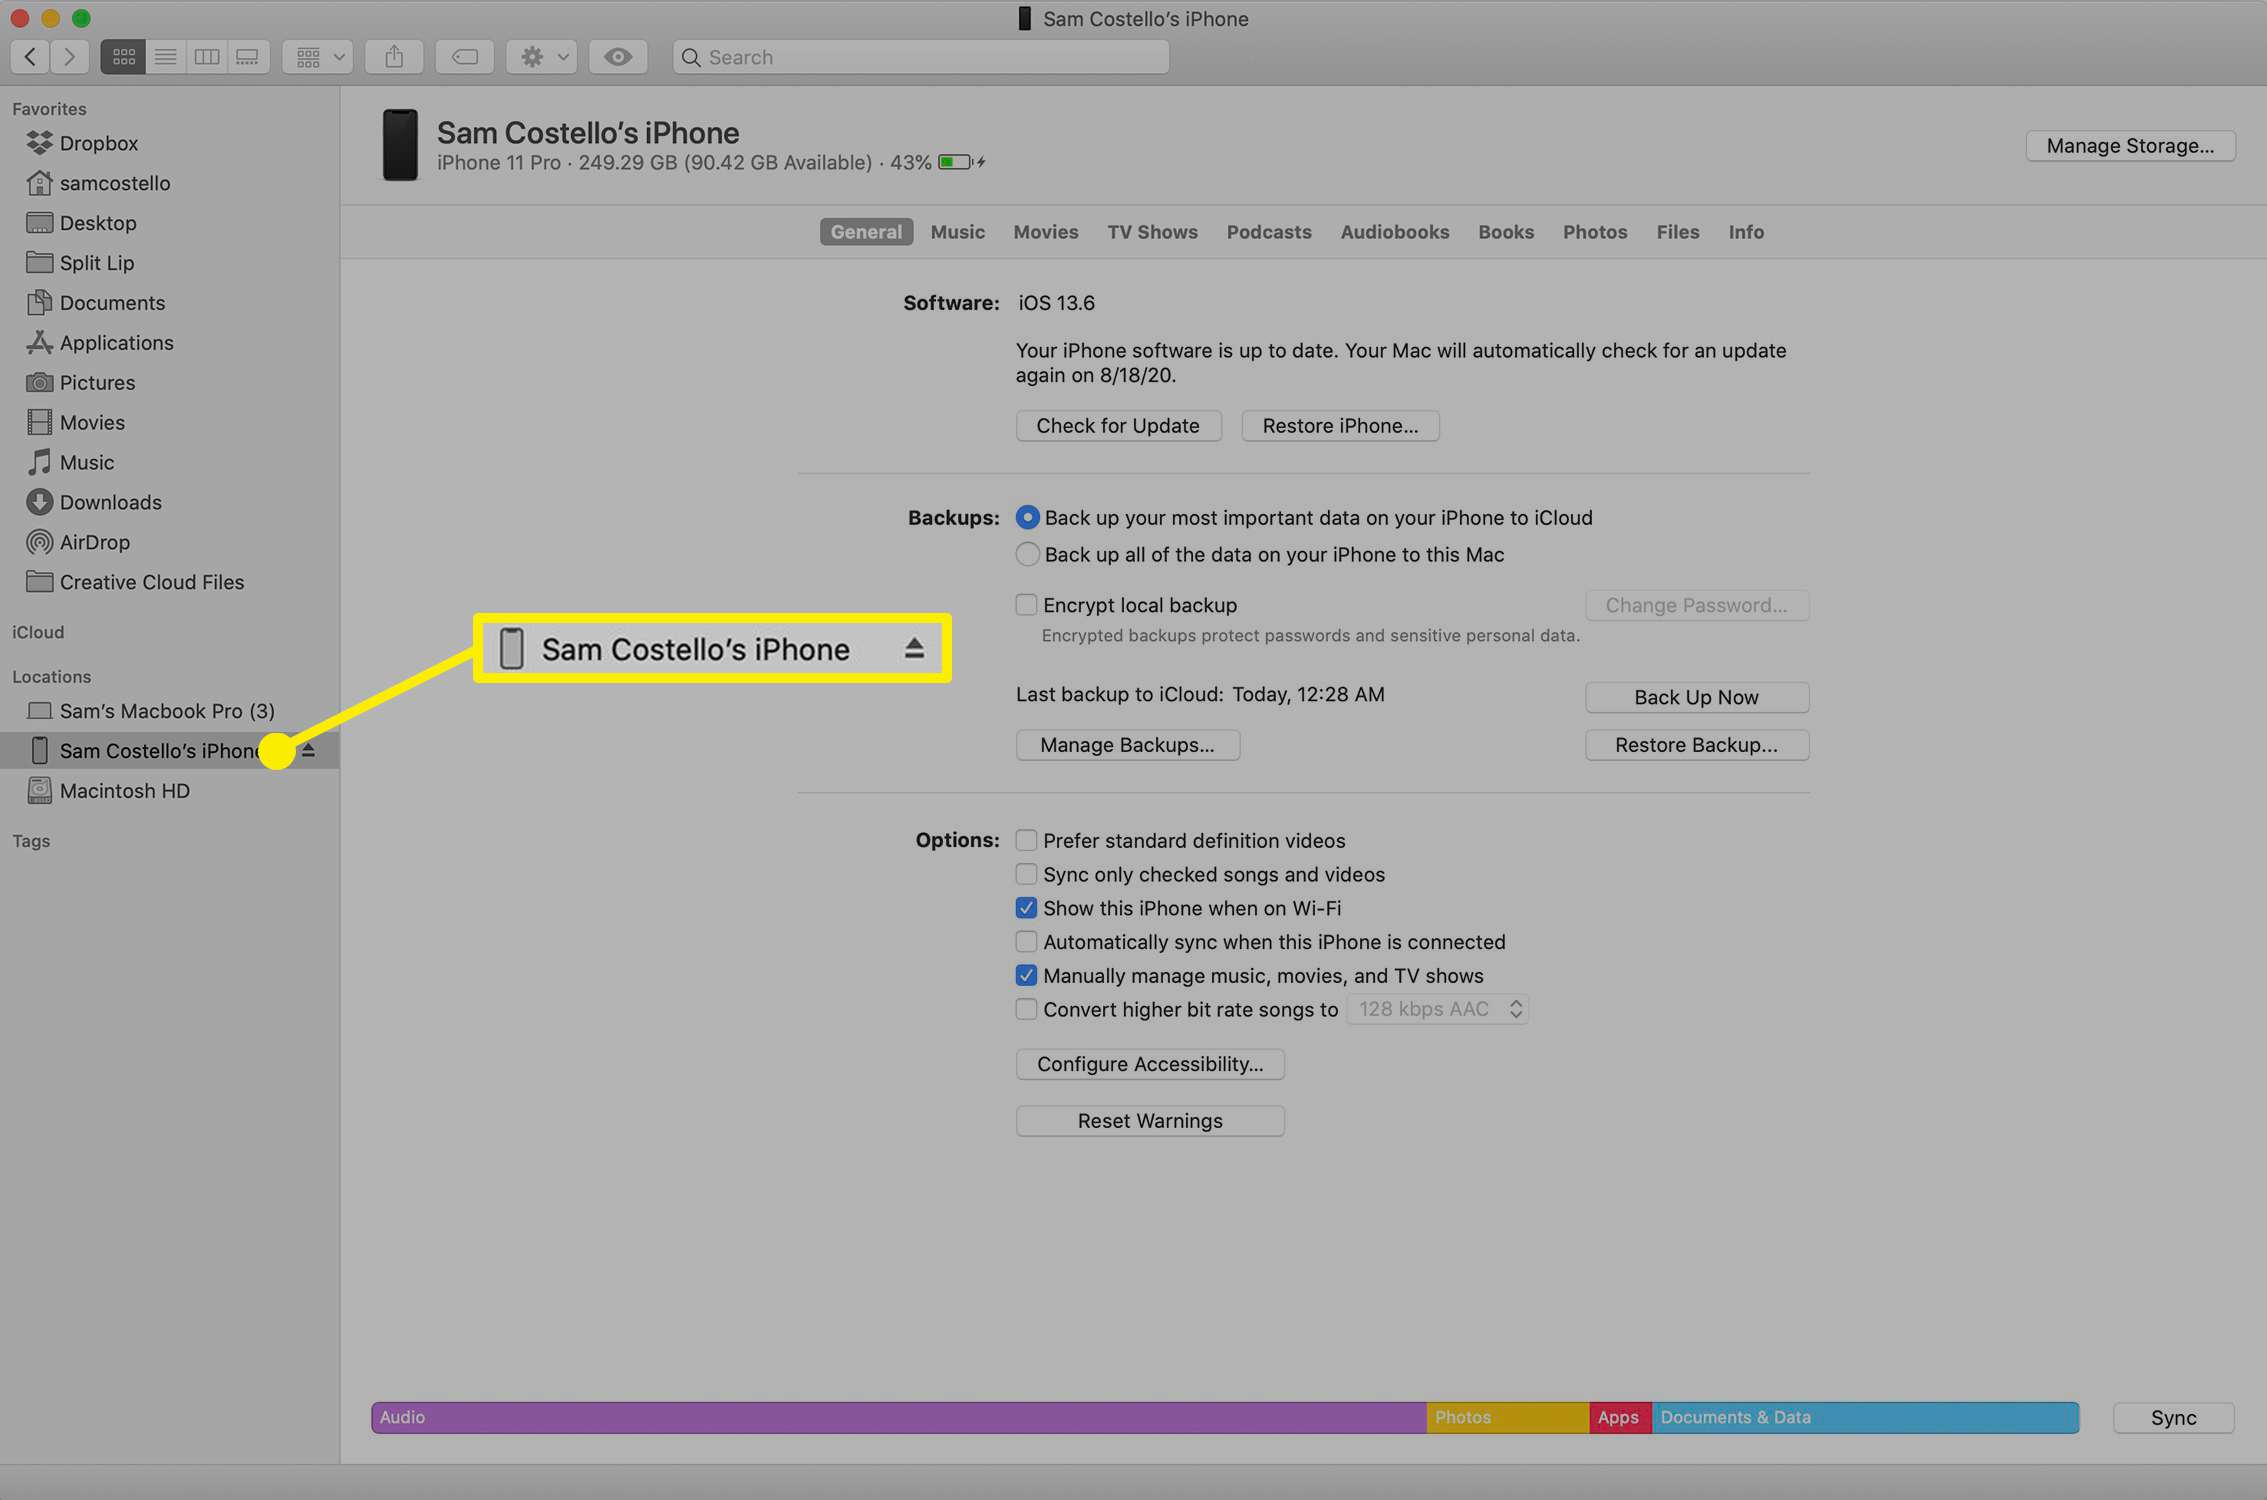Switch to column view
The image size is (2267, 1500).
206,57
